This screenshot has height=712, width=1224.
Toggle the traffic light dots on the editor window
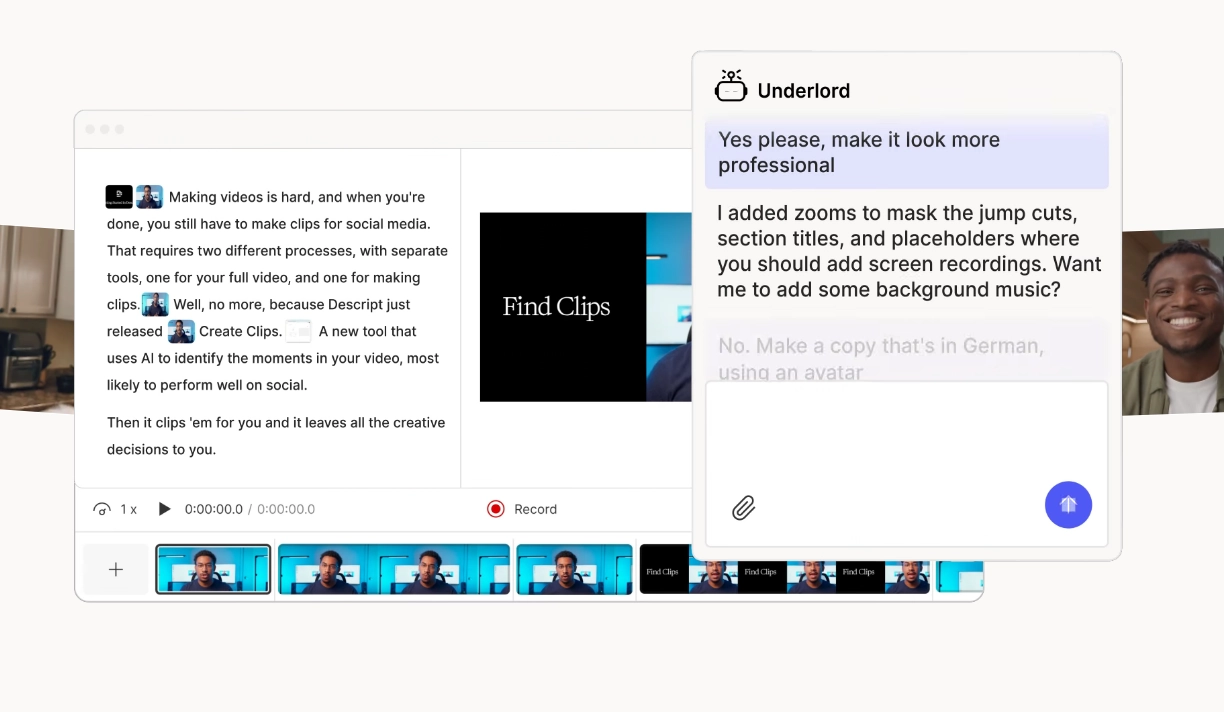(104, 128)
